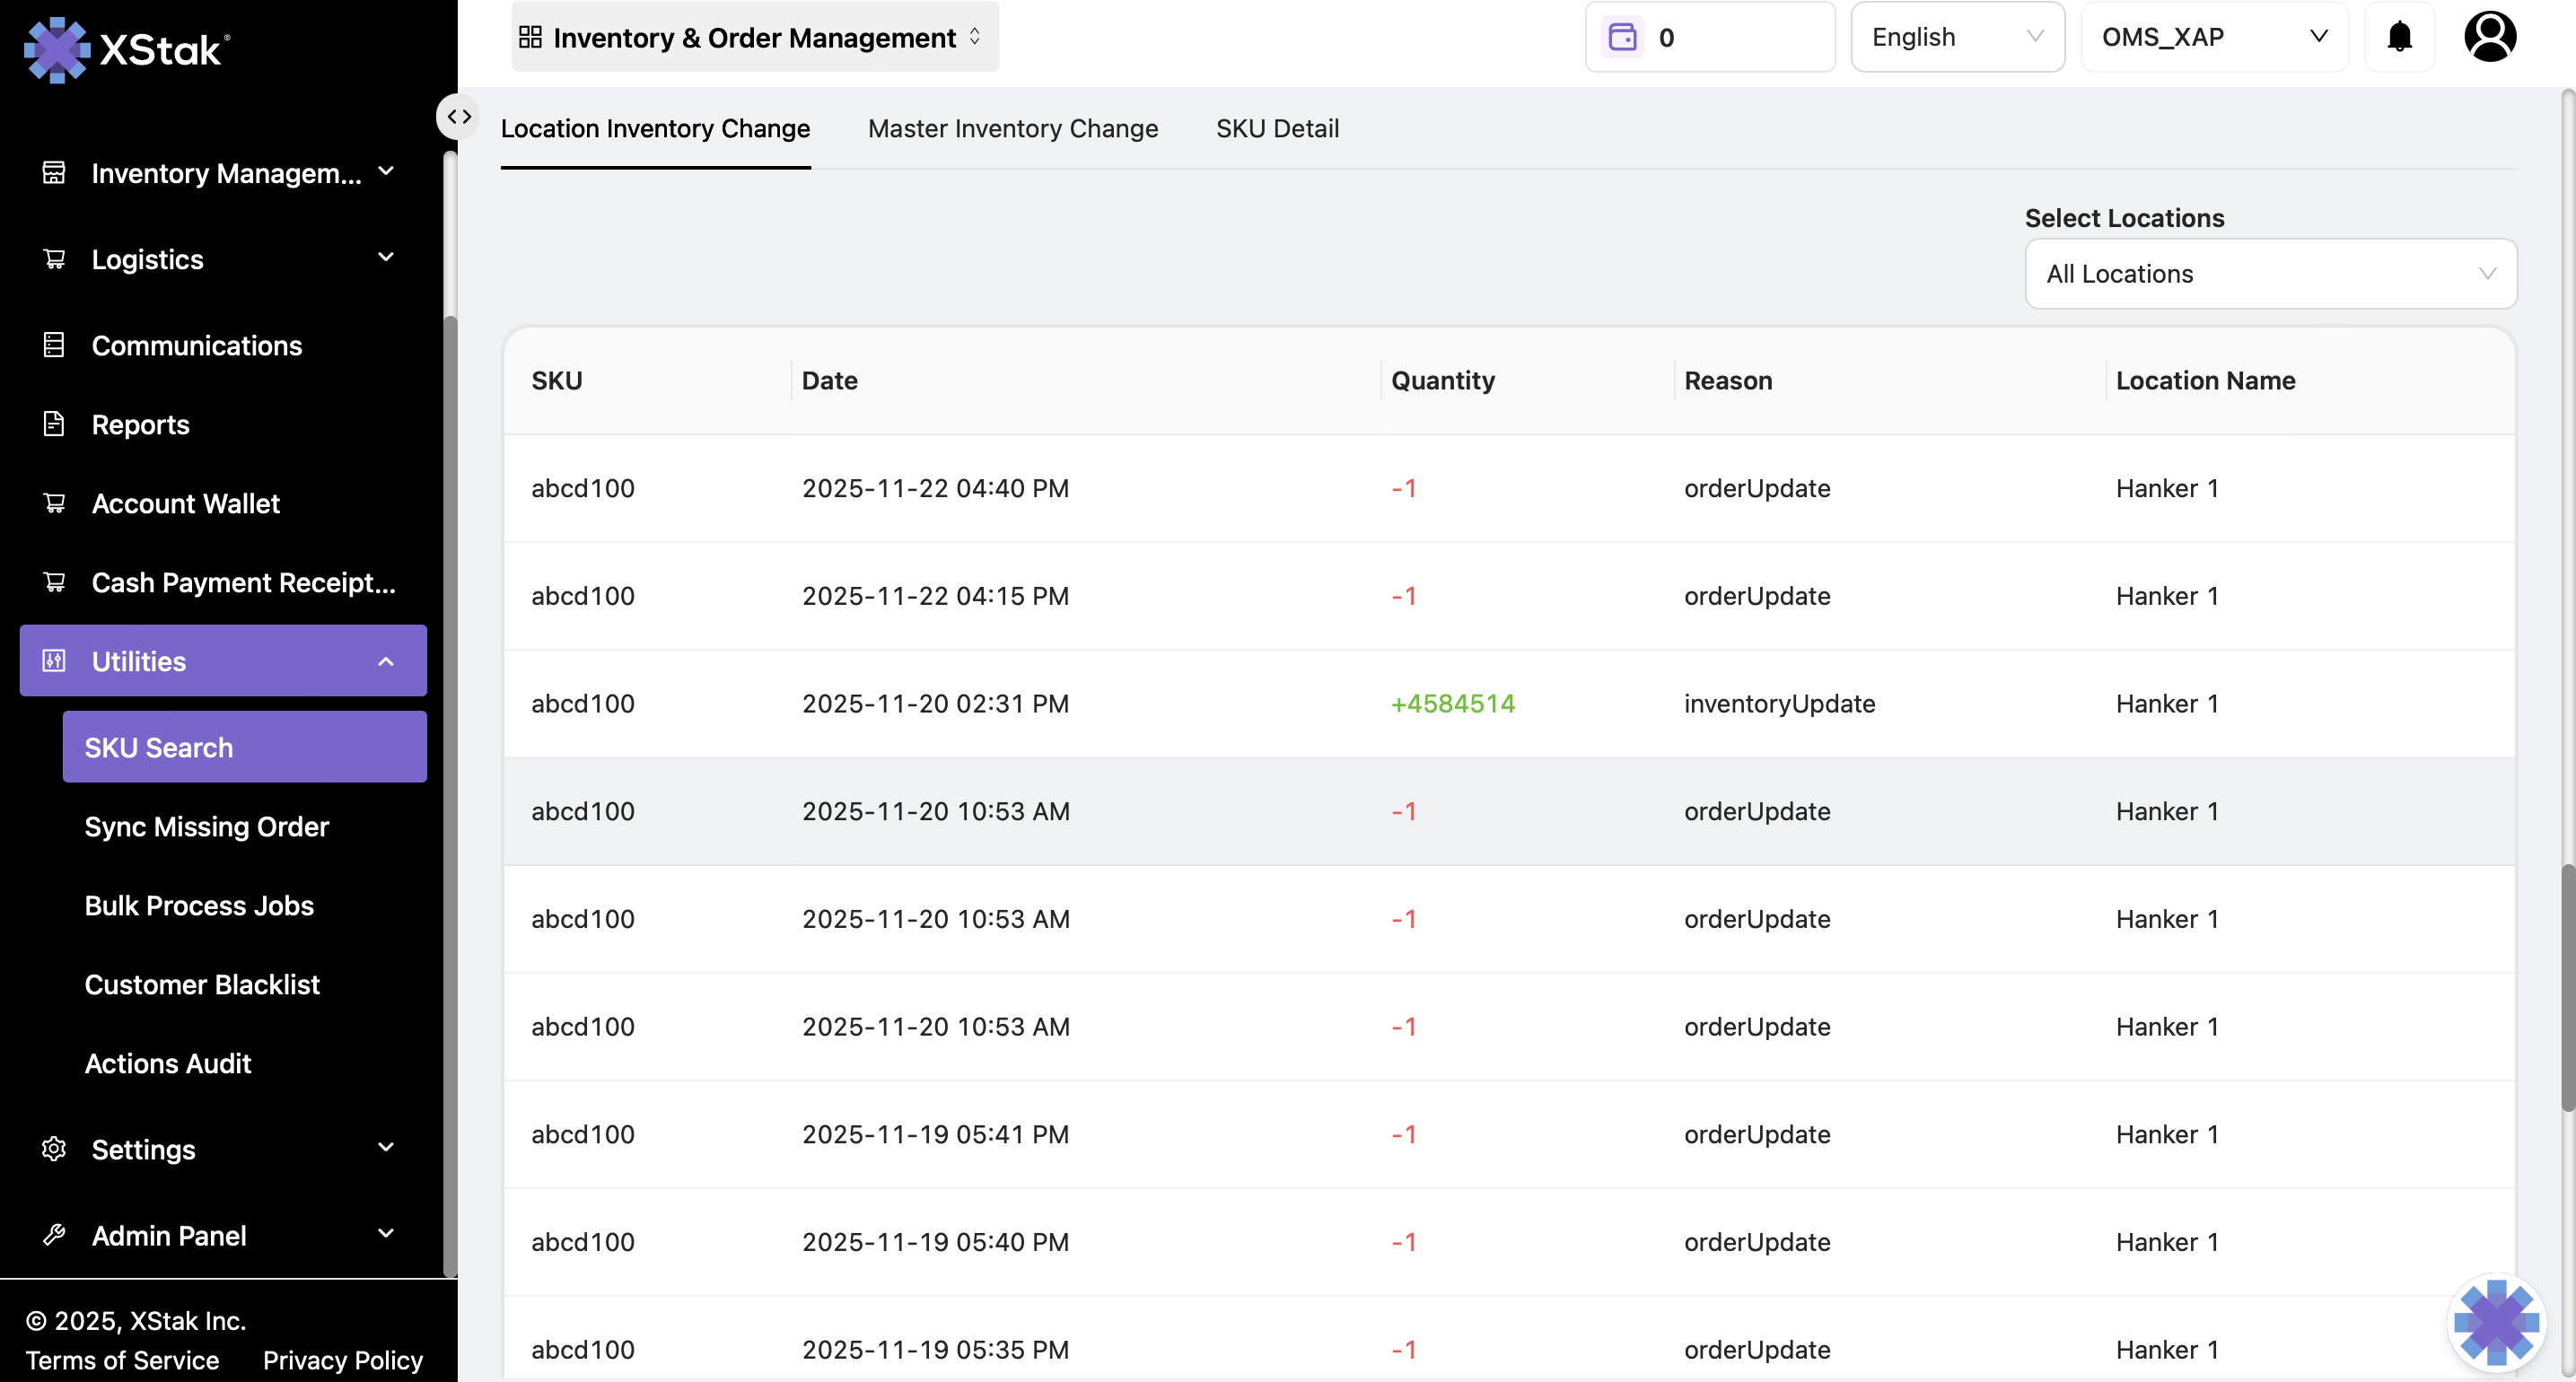Viewport: 2576px width, 1382px height.
Task: Open the All Locations dropdown
Action: [x=2270, y=273]
